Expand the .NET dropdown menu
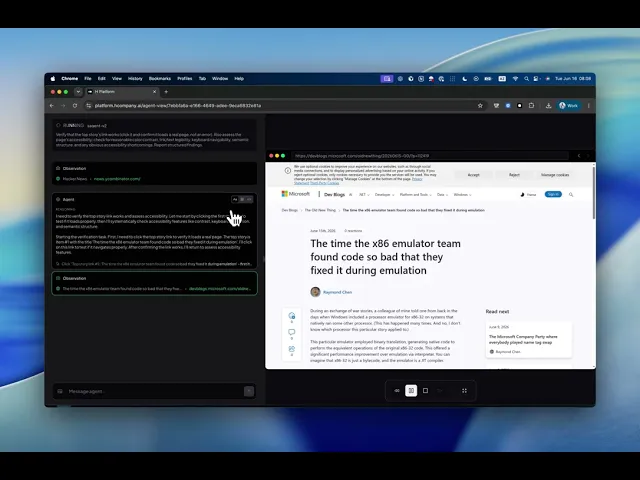This screenshot has height=480, width=640. tap(364, 195)
